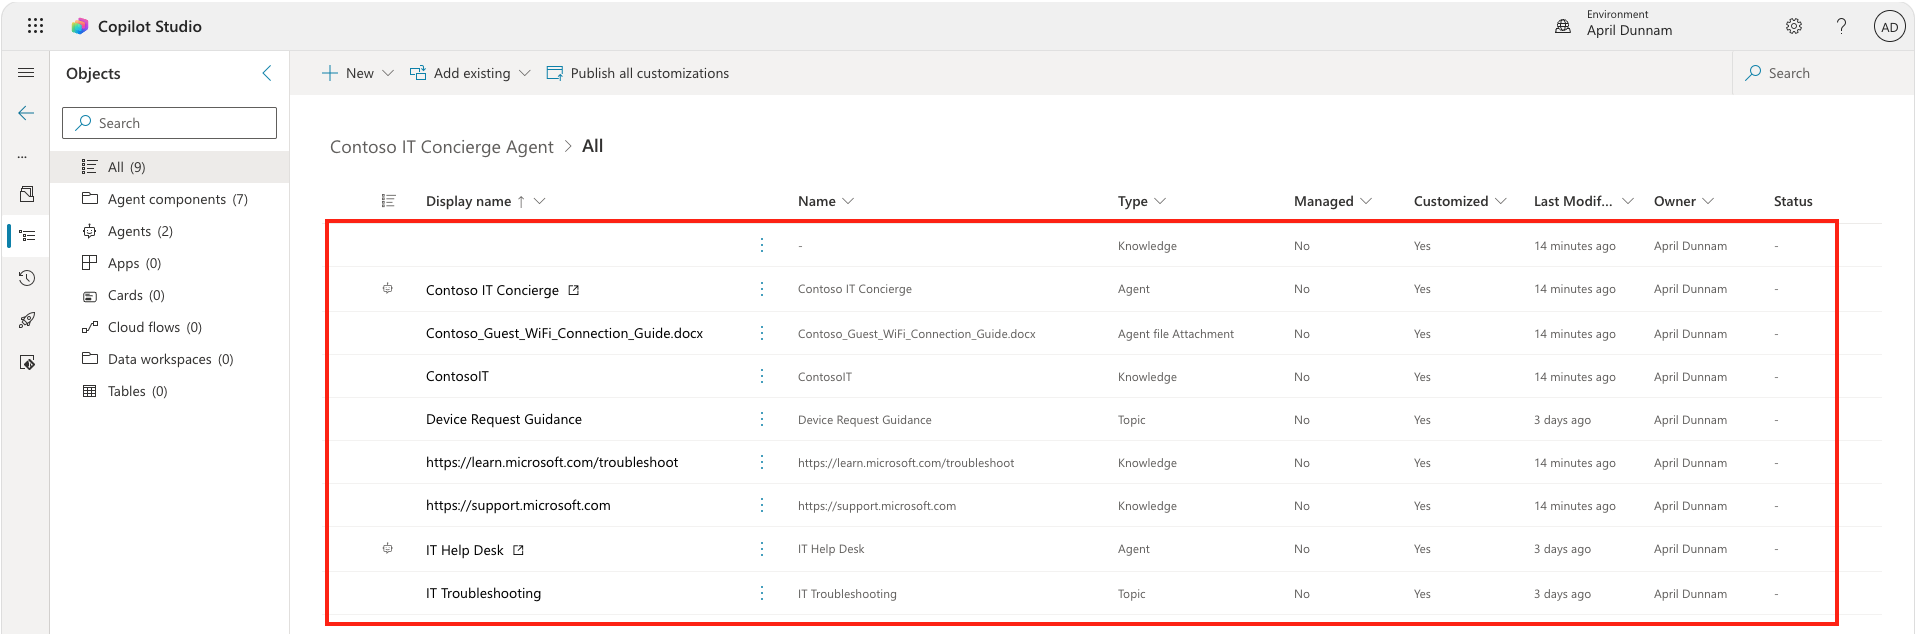
Task: Open the rocket pipelines icon
Action: 27,320
